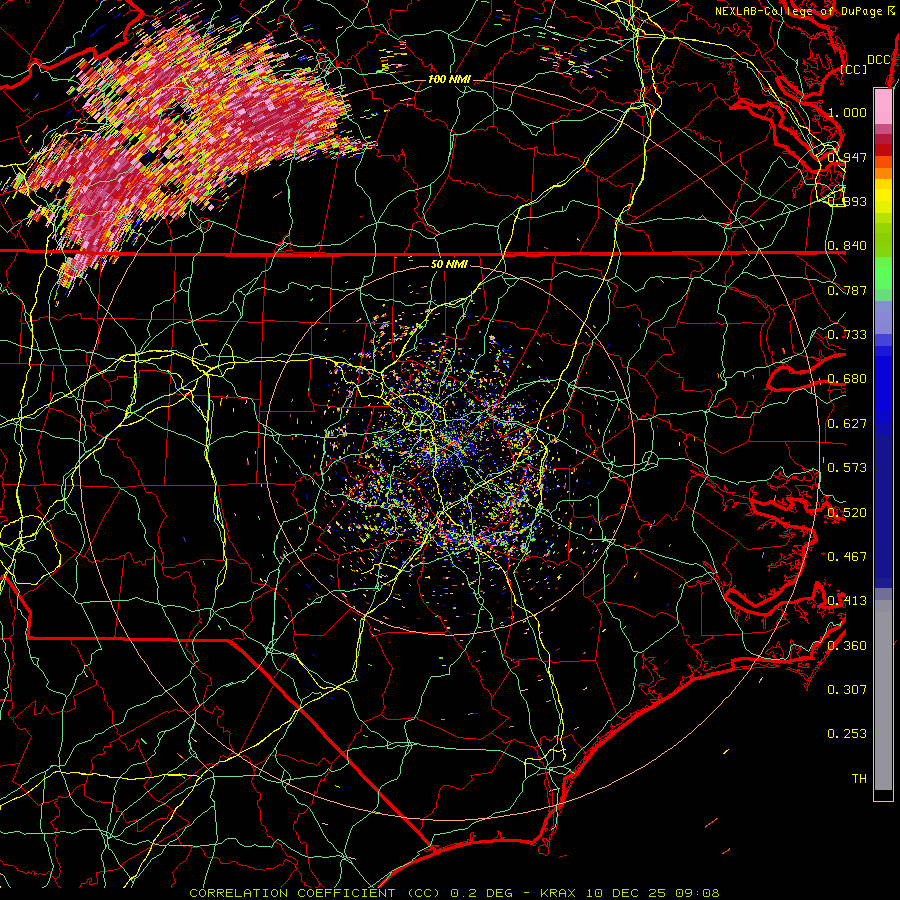Click the [CC] legend heading

(854, 69)
